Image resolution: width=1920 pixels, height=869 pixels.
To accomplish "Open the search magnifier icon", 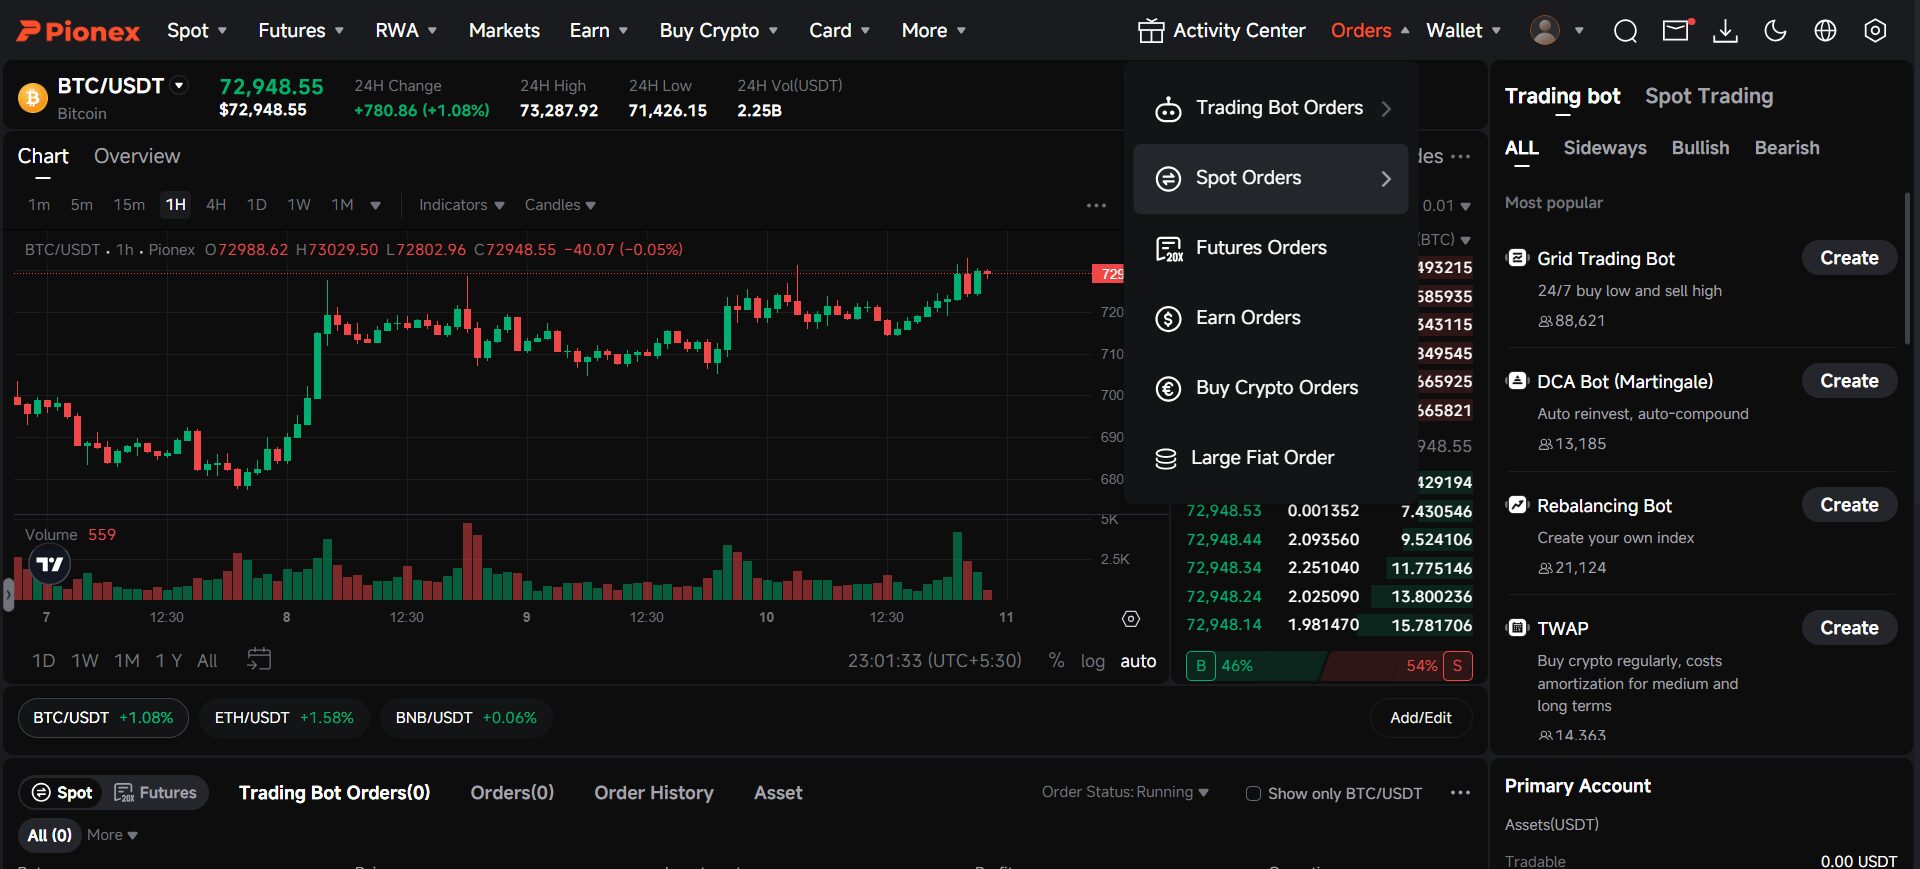I will tap(1625, 31).
